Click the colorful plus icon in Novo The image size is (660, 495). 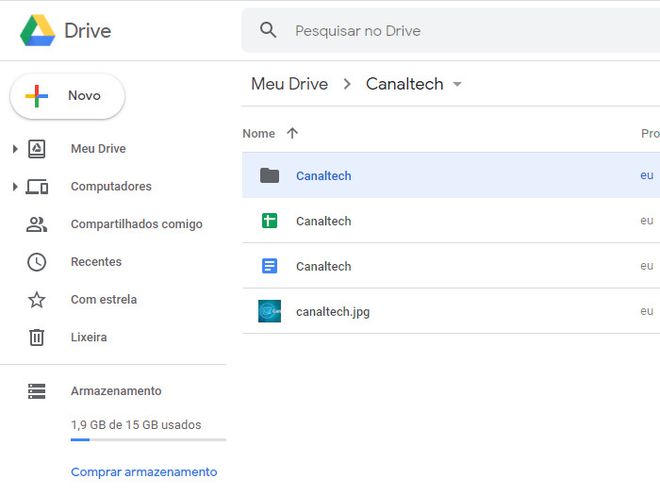(x=37, y=96)
